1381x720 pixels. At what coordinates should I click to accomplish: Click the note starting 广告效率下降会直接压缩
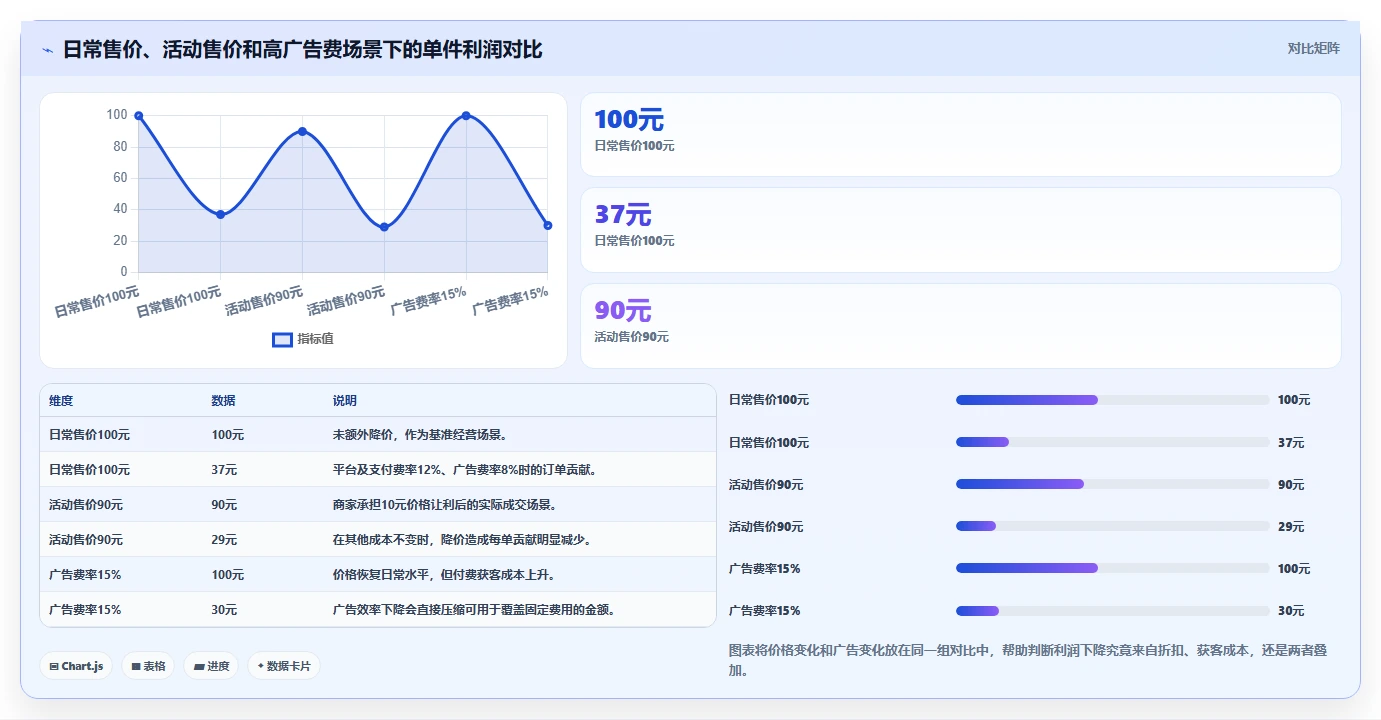click(474, 610)
